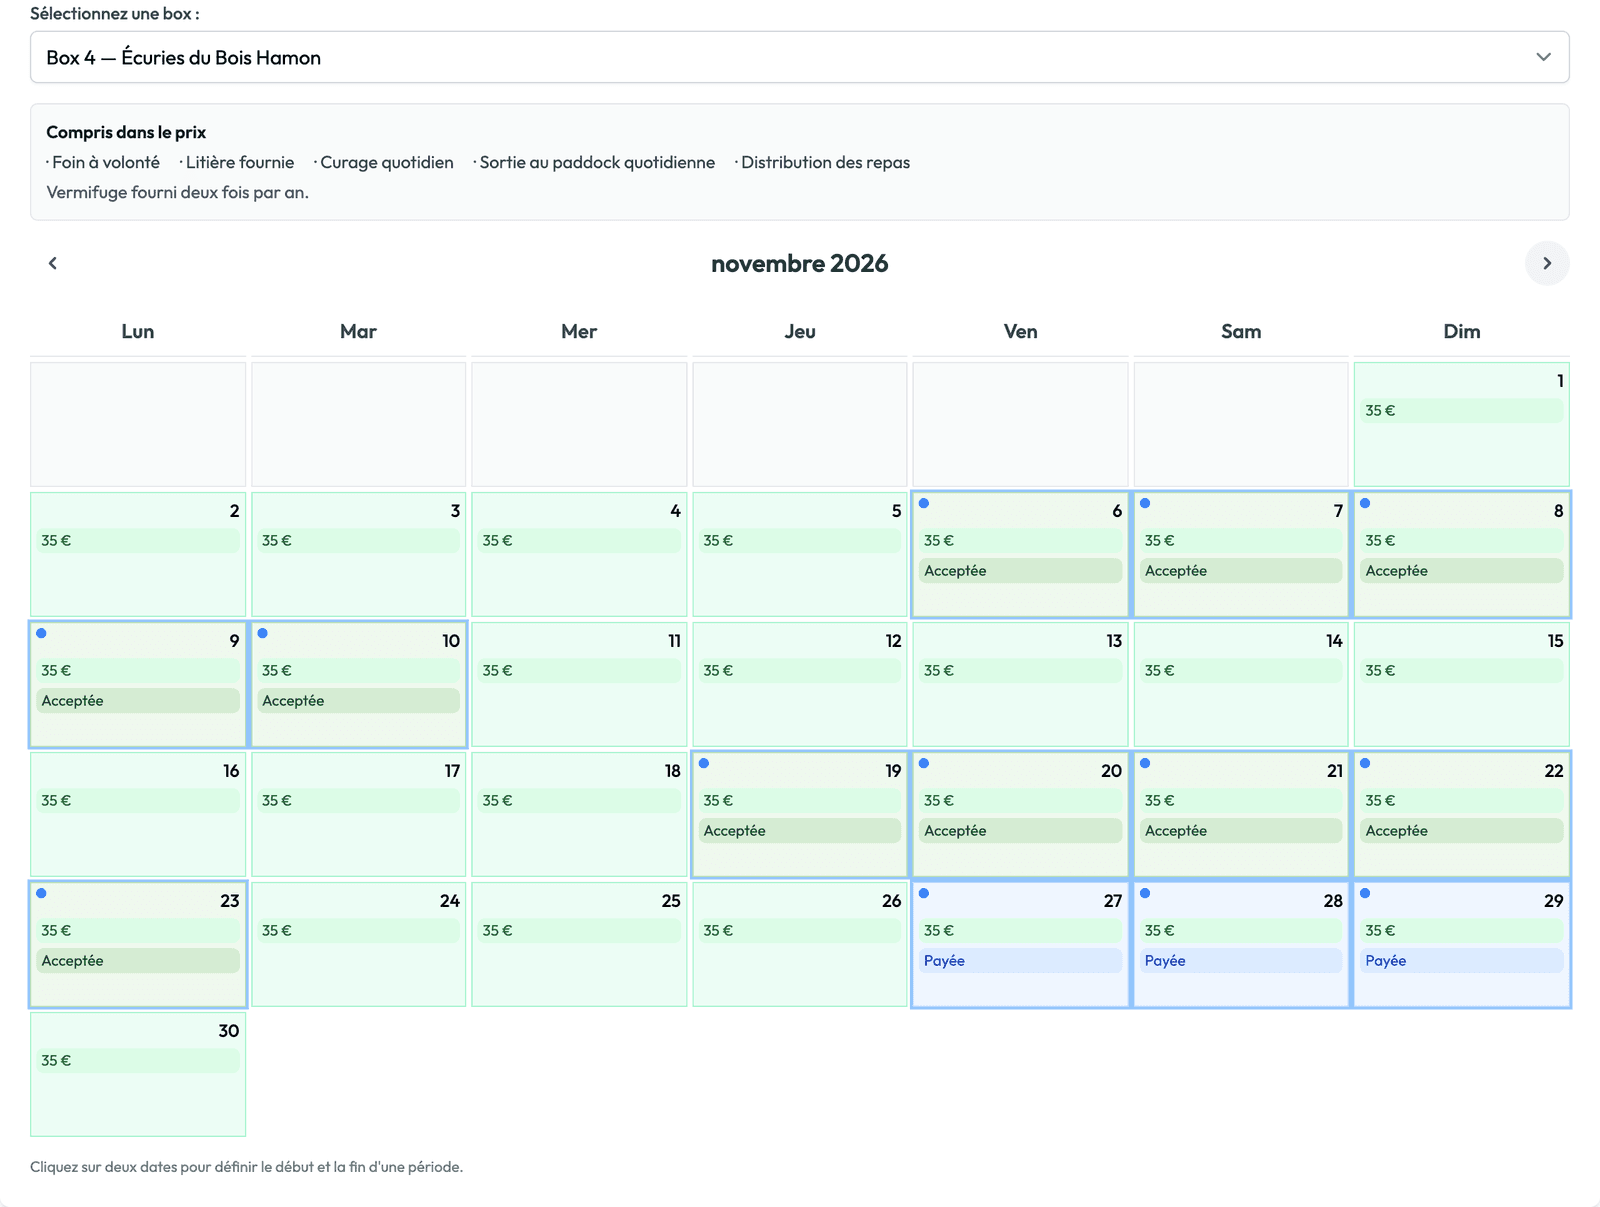Click the Ven weekday column header
This screenshot has width=1600, height=1207.
coord(1020,331)
